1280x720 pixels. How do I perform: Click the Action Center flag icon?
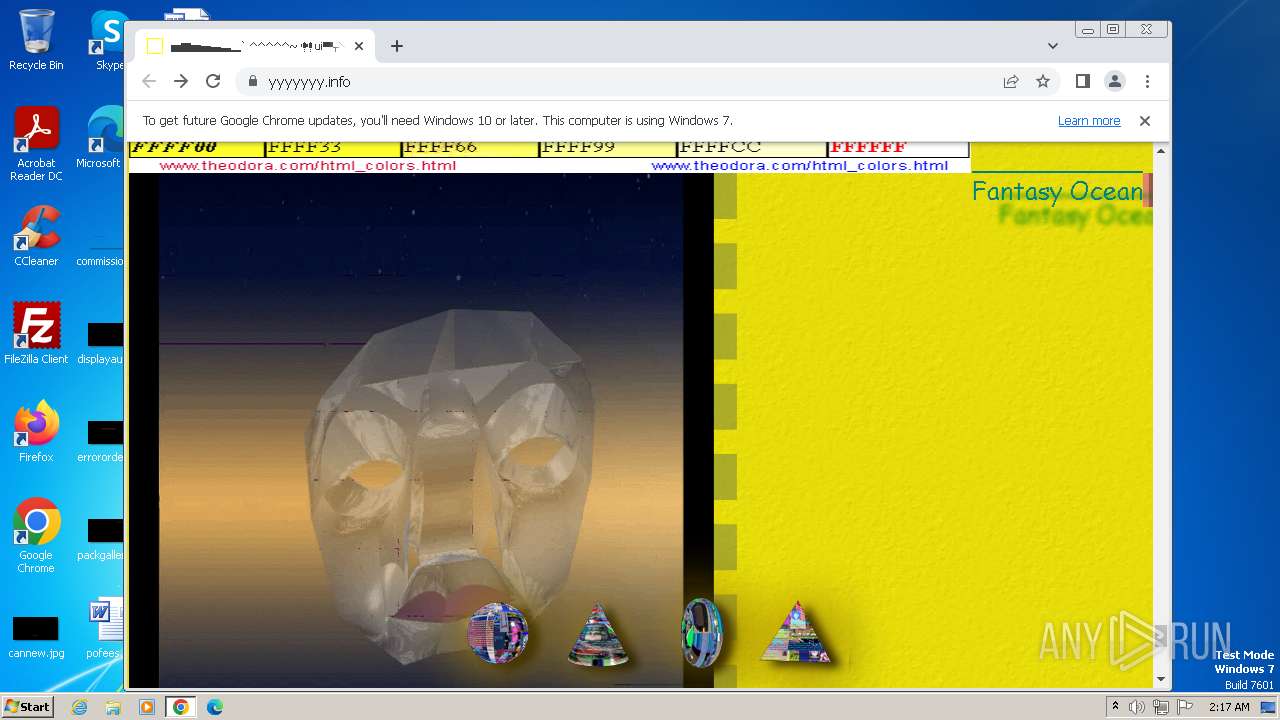pos(1183,707)
